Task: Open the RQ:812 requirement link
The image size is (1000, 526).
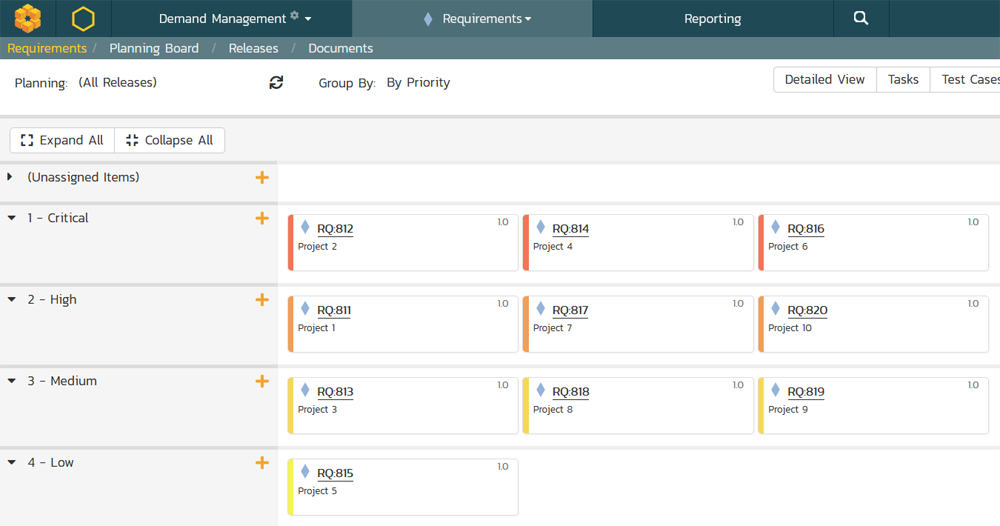Action: tap(335, 229)
